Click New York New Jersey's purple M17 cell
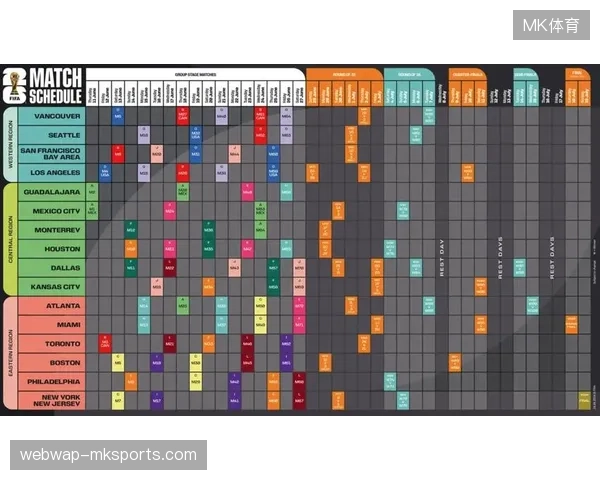600x480 pixels. coord(157,400)
